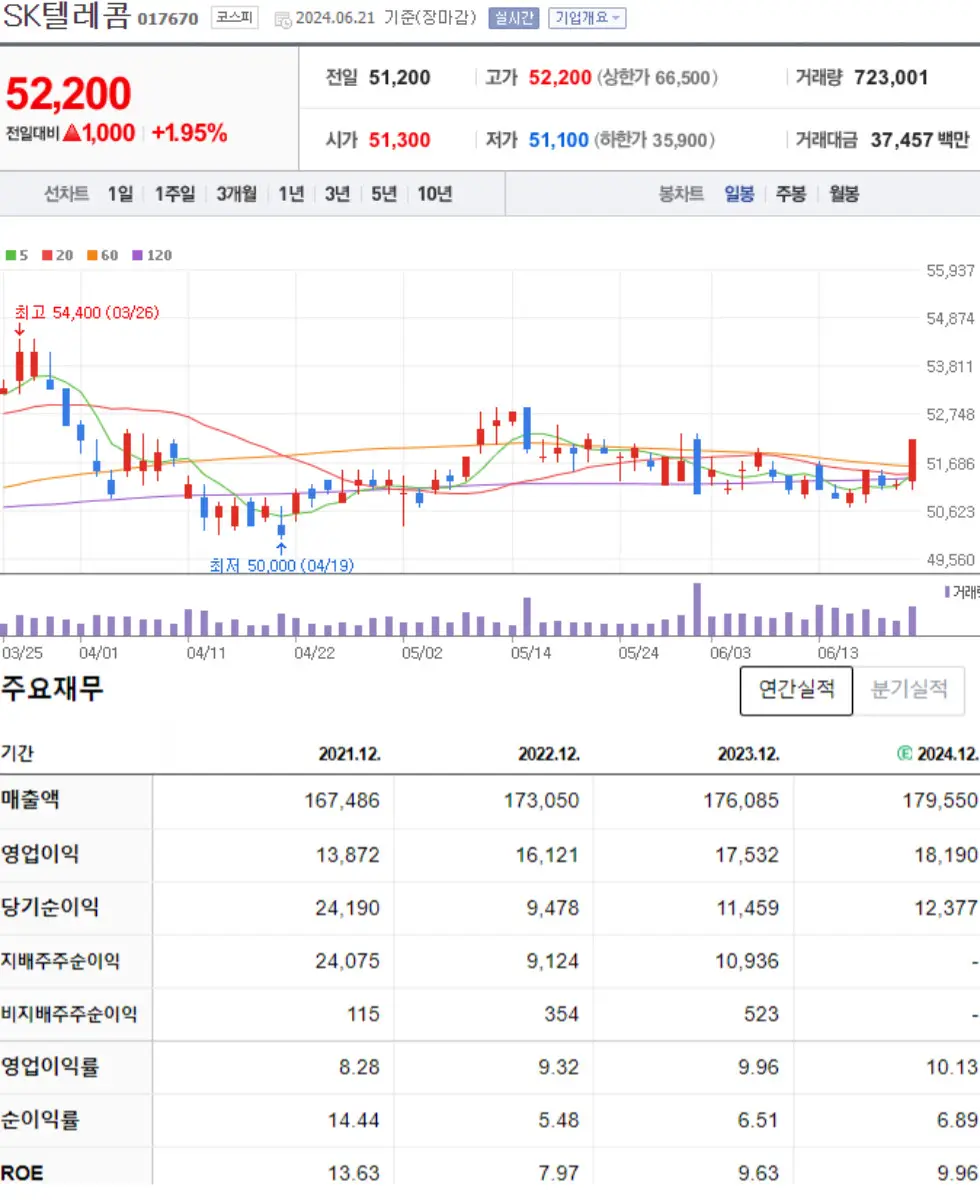
Task: Open the 연간실적 annual results tab
Action: click(x=796, y=690)
